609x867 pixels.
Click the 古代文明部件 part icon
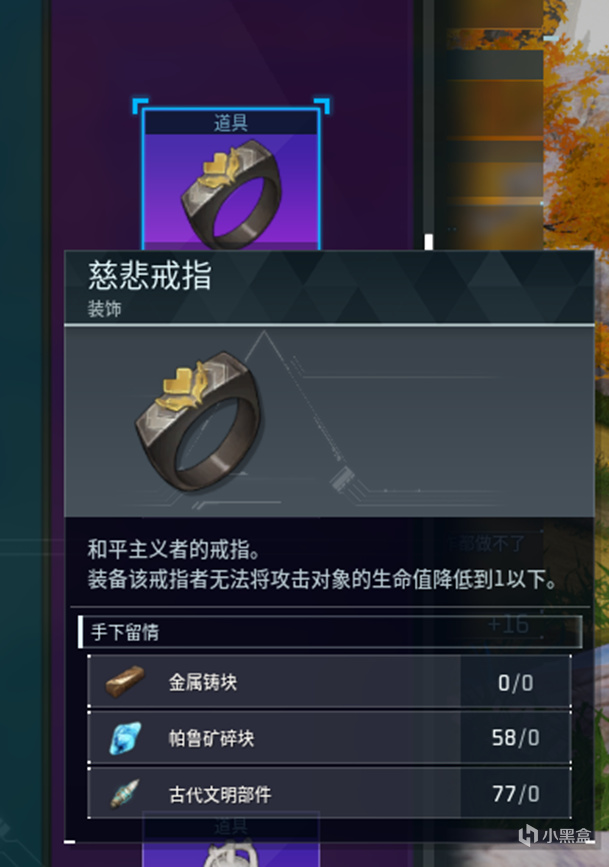125,794
